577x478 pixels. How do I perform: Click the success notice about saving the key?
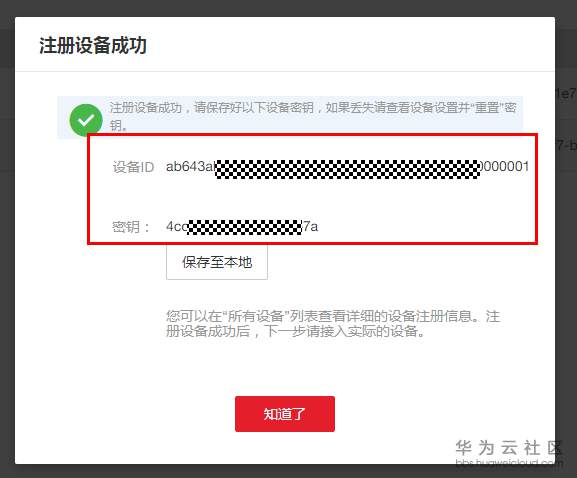313,116
